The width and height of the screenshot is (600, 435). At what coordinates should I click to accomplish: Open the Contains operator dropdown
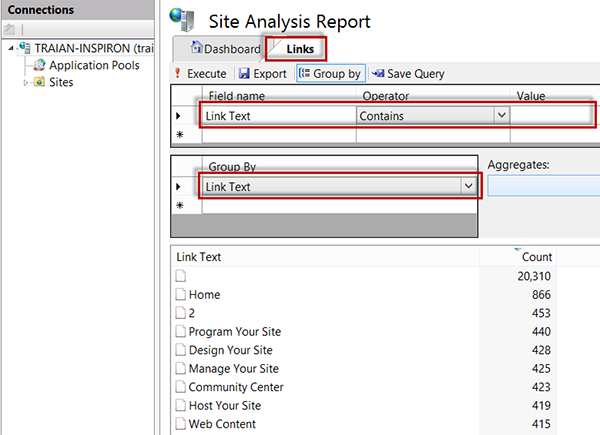click(501, 116)
